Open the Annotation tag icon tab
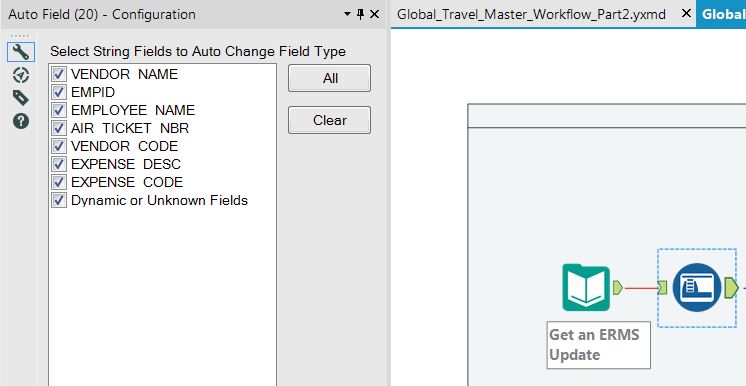This screenshot has height=386, width=746. (21, 98)
